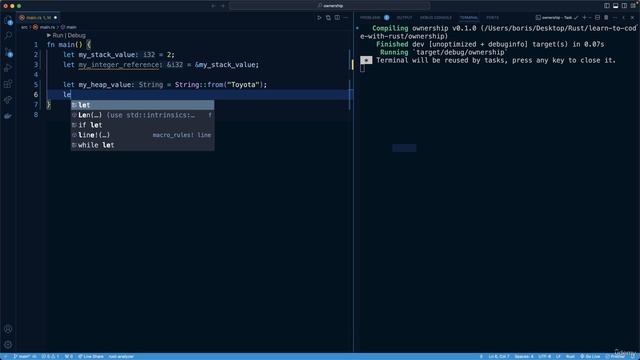Image resolution: width=640 pixels, height=360 pixels.
Task: Choose the 'len(…)' autocomplete suggestion
Action: pyautogui.click(x=142, y=115)
